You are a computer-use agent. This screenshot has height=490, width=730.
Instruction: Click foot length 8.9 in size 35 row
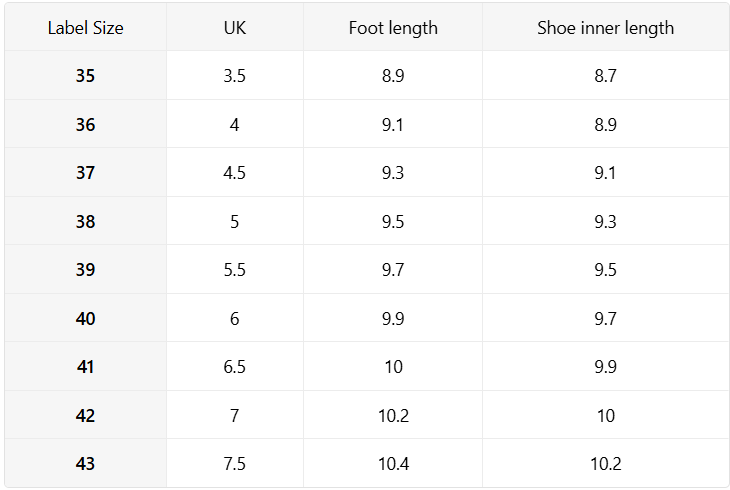(x=393, y=75)
